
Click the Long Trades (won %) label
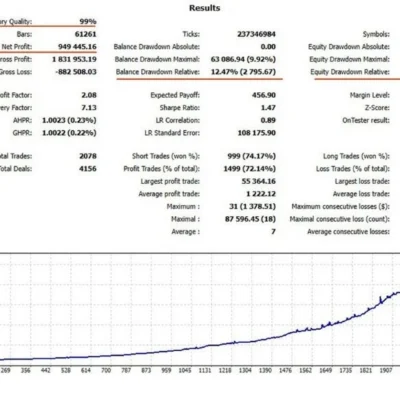coord(356,156)
